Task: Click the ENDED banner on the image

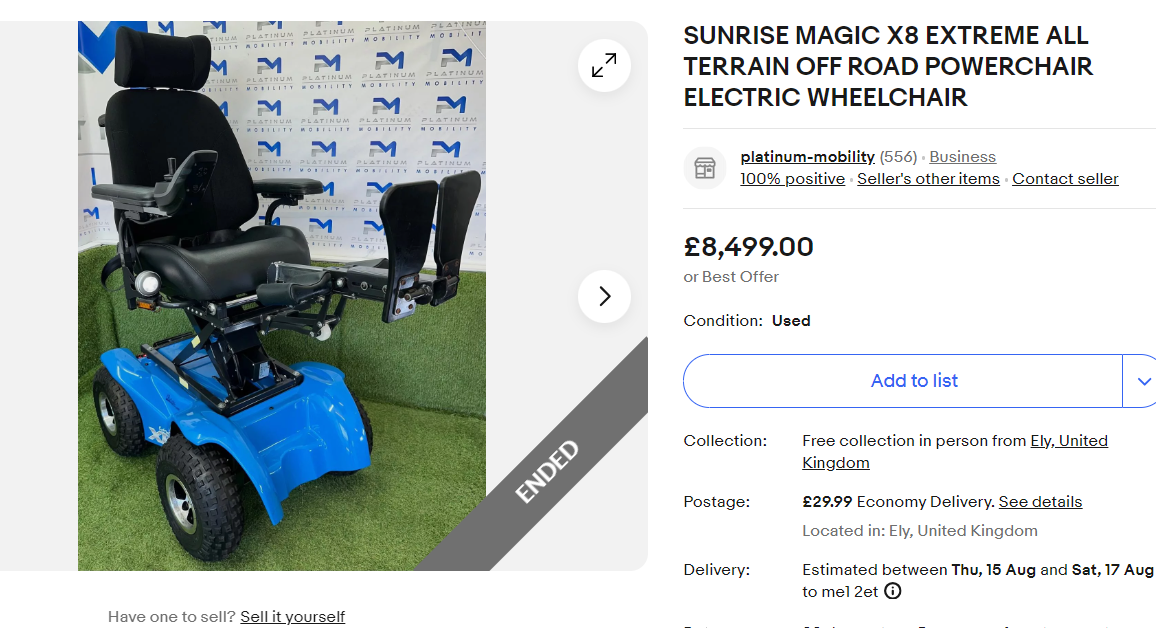Action: pos(548,470)
